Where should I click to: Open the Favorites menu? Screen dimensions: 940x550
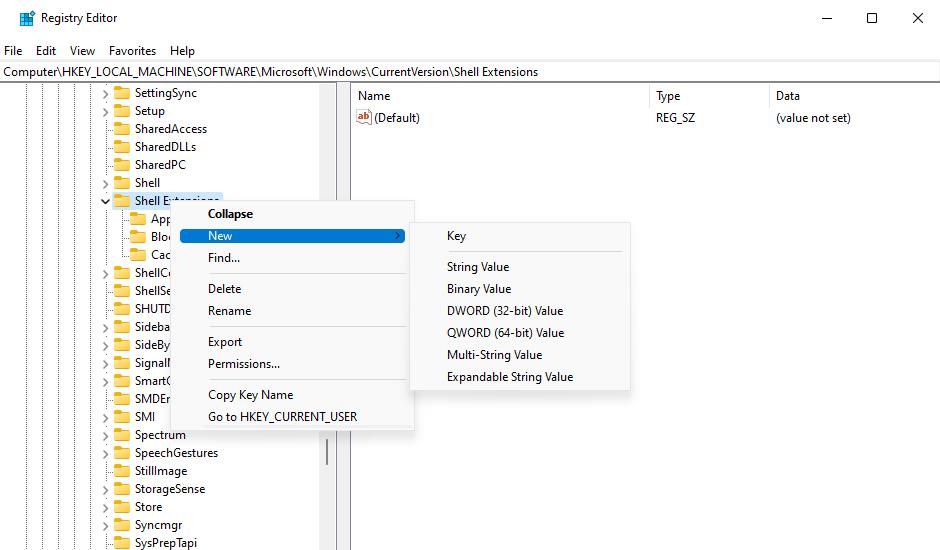[132, 51]
